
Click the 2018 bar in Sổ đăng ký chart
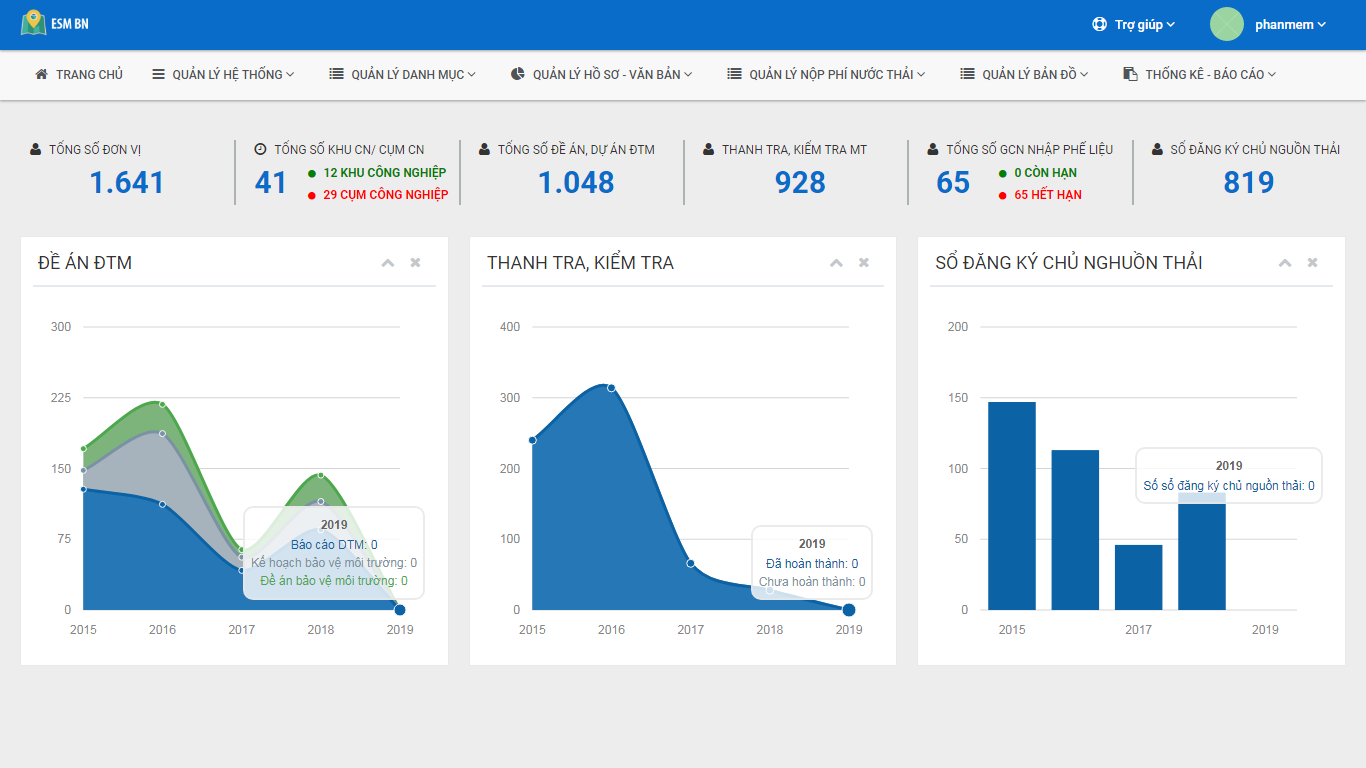1202,551
